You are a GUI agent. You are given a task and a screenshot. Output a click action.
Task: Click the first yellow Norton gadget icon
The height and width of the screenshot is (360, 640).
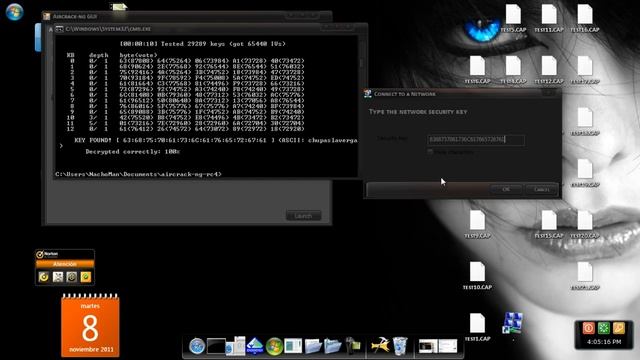[x=44, y=277]
